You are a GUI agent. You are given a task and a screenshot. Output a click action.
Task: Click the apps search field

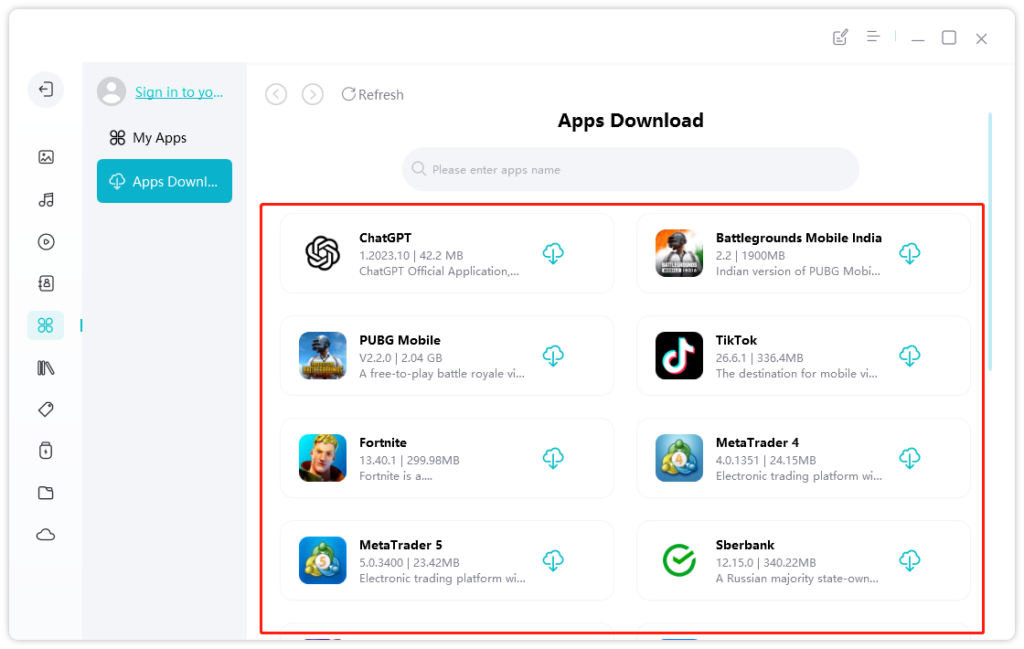pos(630,169)
